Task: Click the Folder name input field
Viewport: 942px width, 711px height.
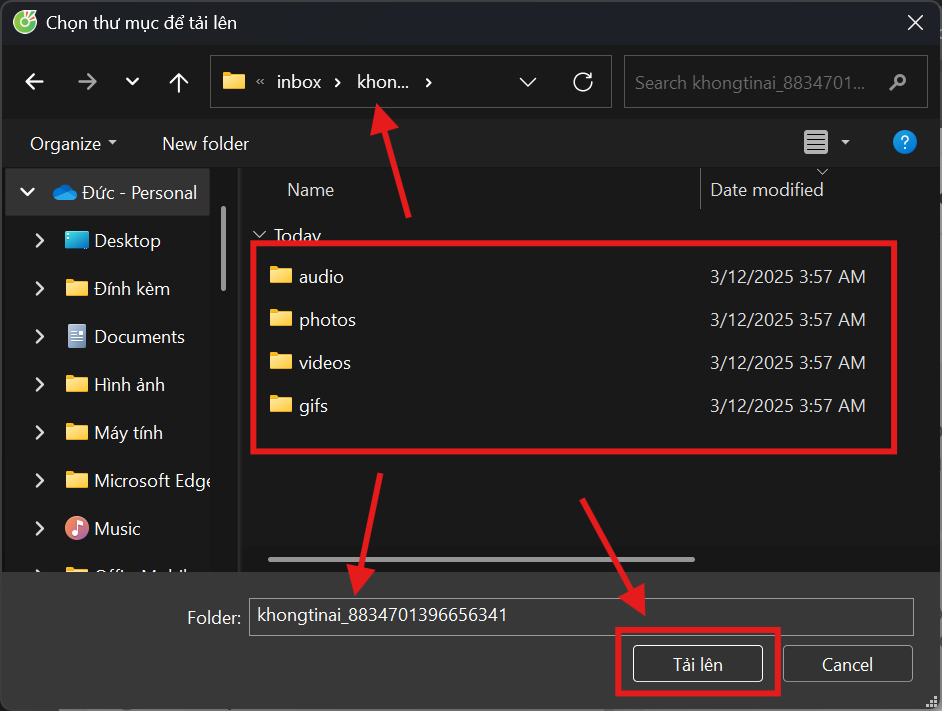Action: click(581, 617)
